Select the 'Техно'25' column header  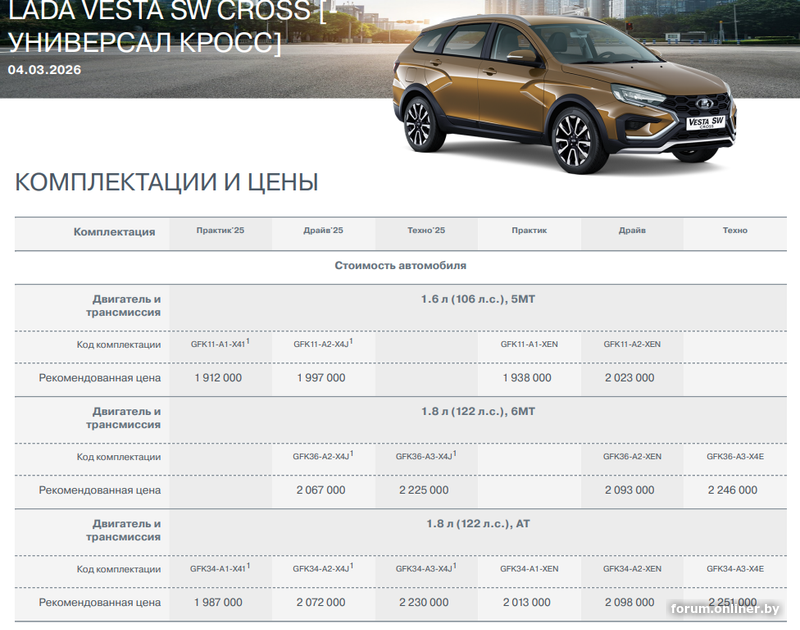tap(426, 230)
